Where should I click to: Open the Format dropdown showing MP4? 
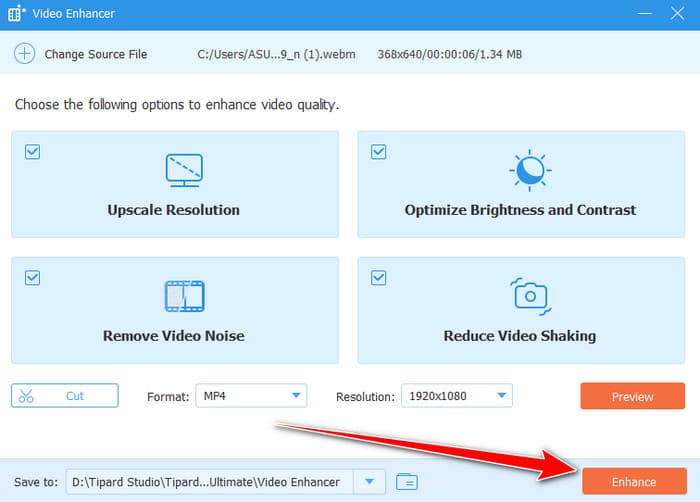pyautogui.click(x=250, y=396)
